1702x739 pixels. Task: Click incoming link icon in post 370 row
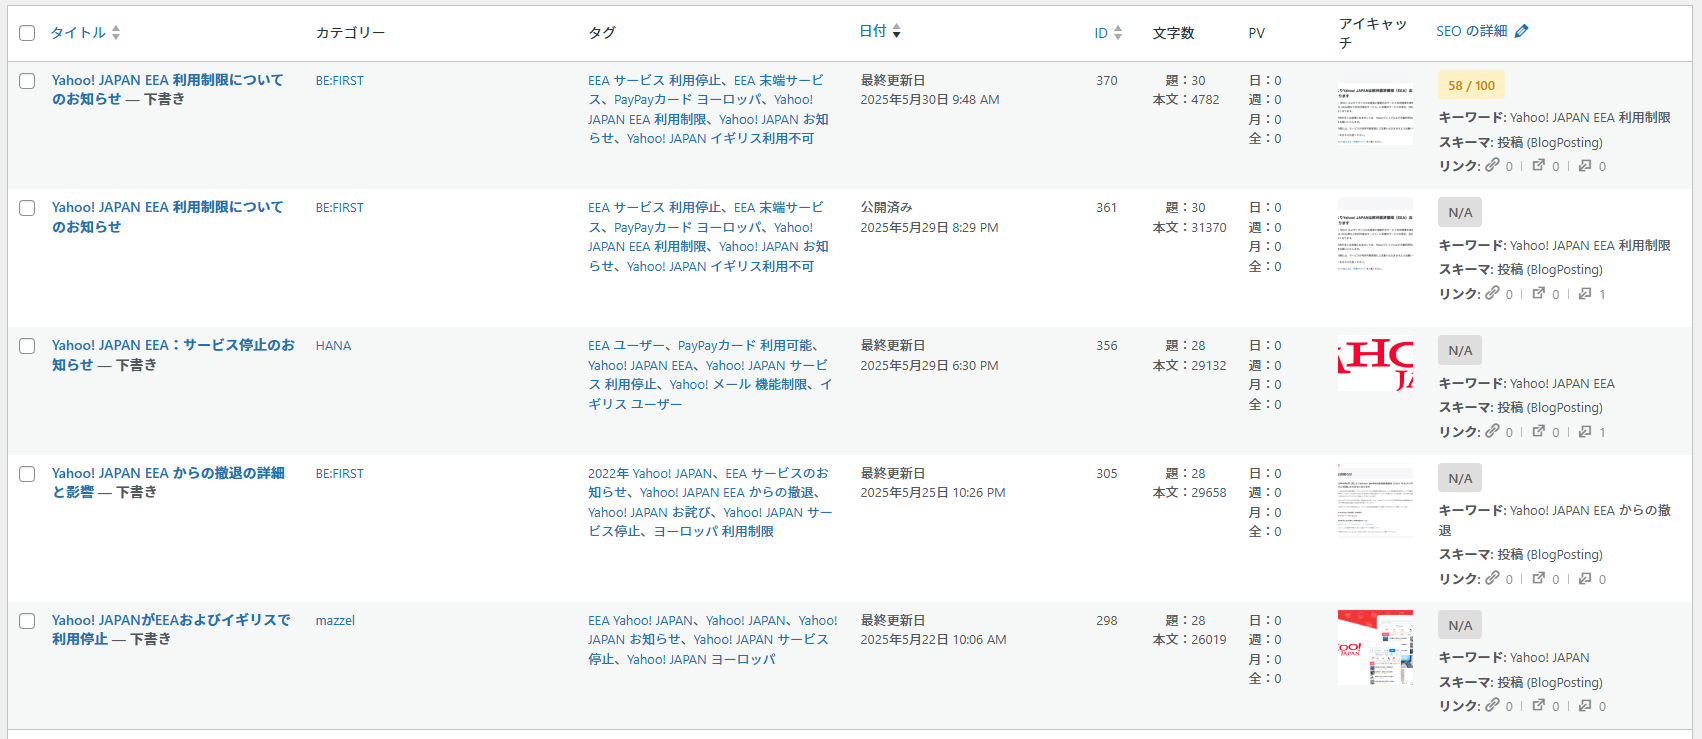pos(1585,165)
